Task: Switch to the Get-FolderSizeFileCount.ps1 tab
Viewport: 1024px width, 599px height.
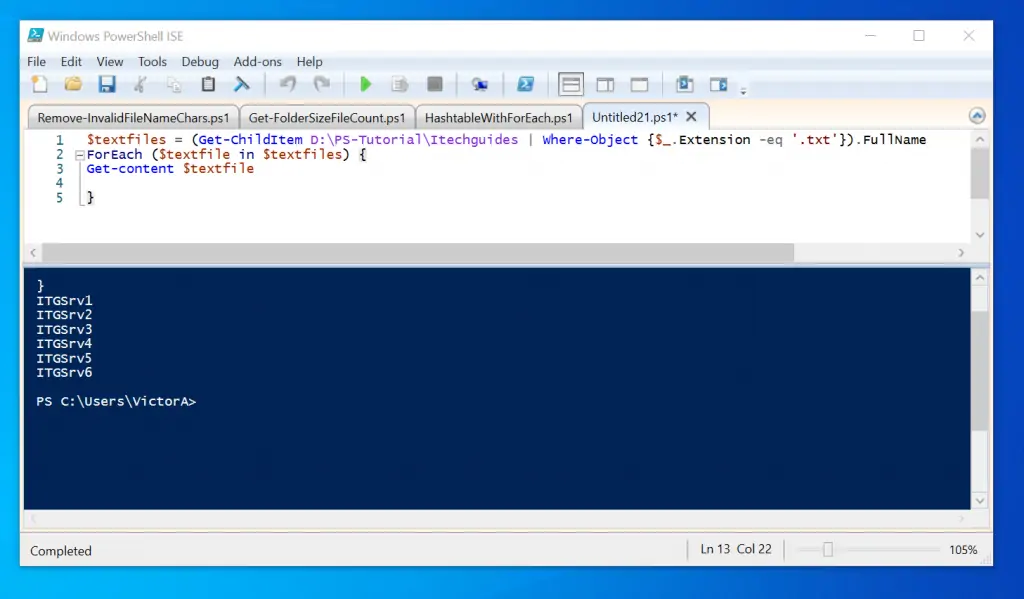Action: (327, 117)
